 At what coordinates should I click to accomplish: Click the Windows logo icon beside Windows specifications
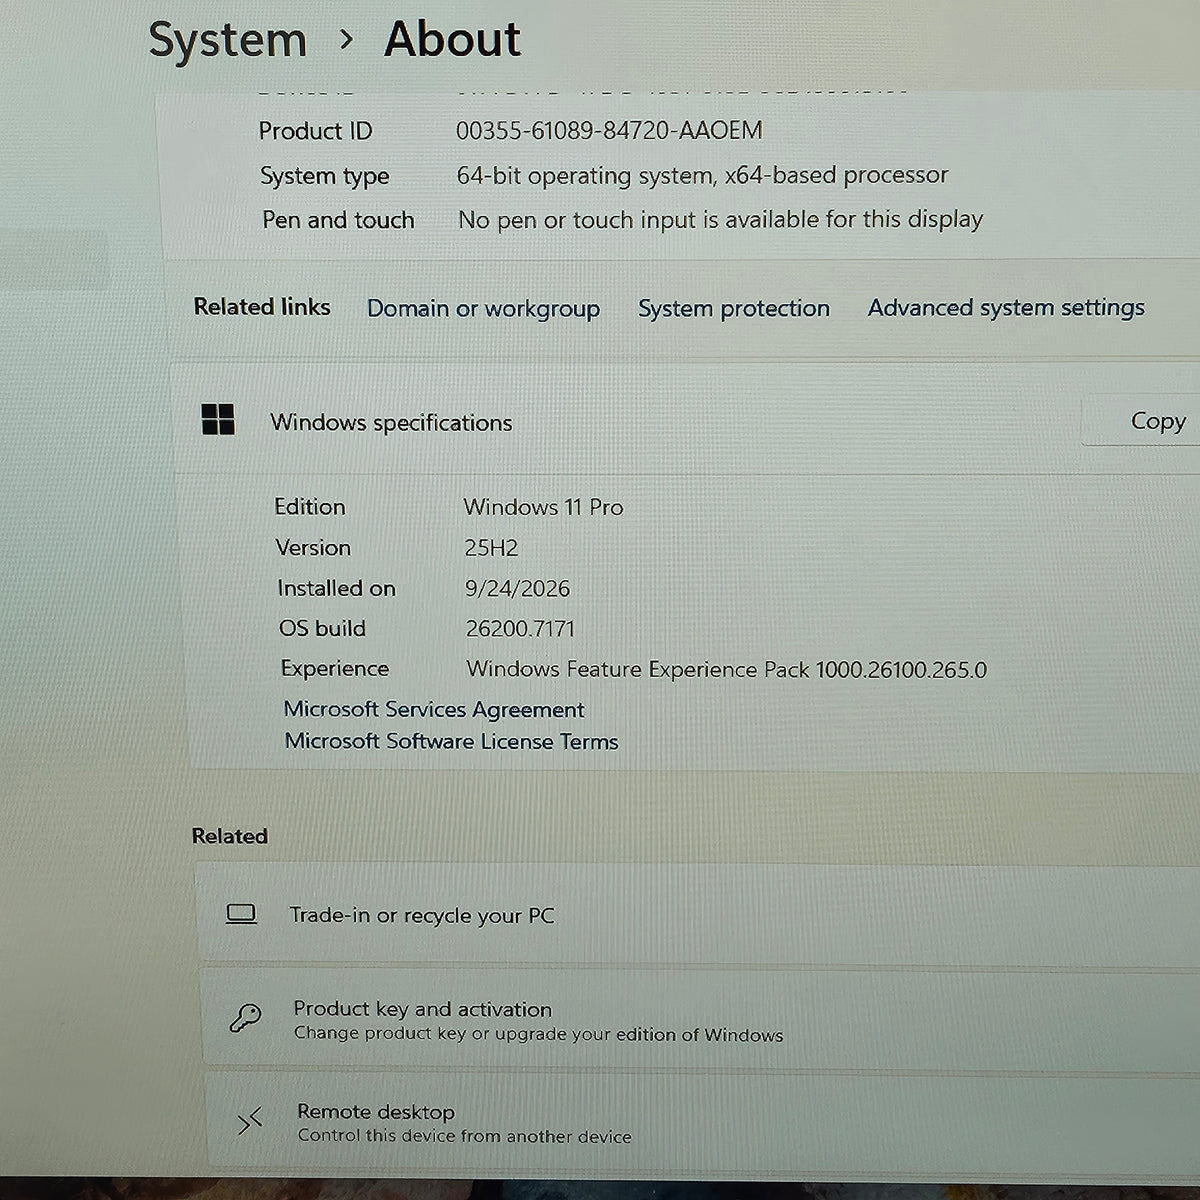[x=218, y=420]
